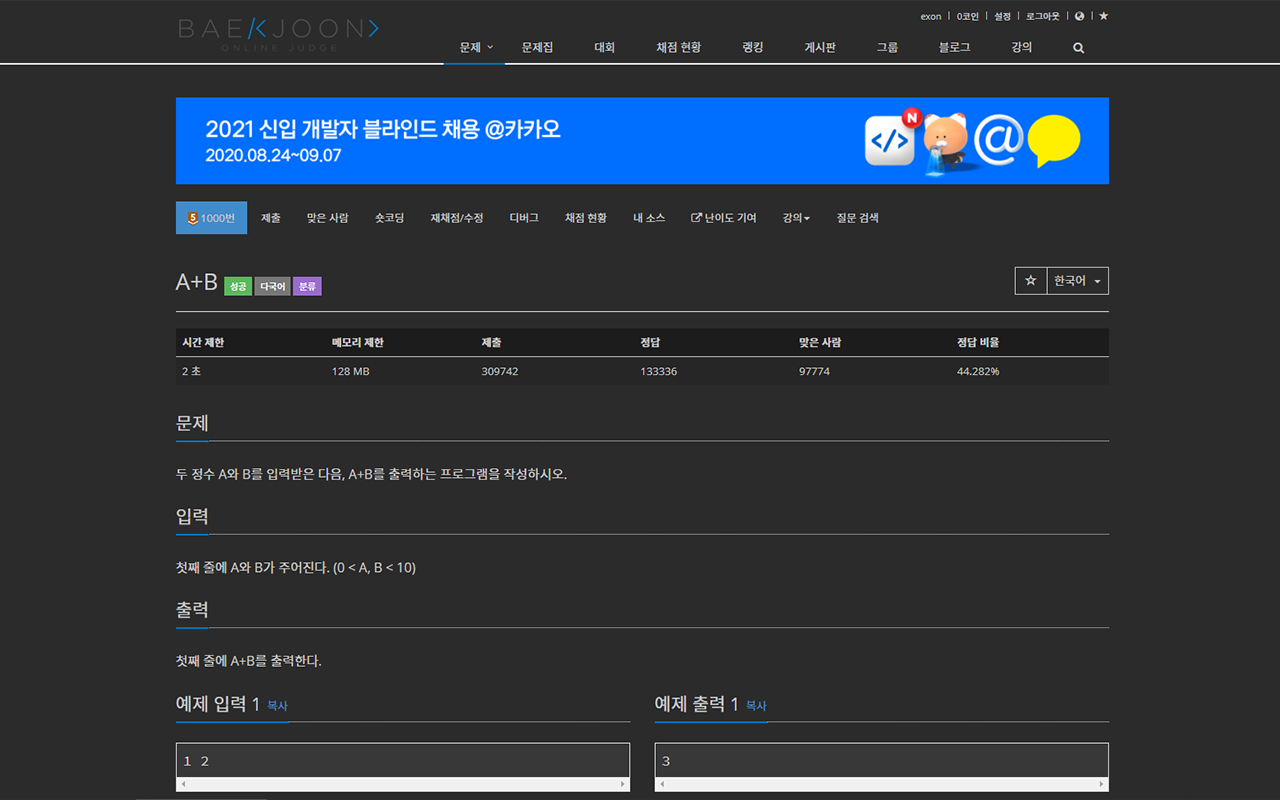Screen dimensions: 1280x800
Task: Open the 강의 dropdown in problem tabs
Action: [796, 218]
